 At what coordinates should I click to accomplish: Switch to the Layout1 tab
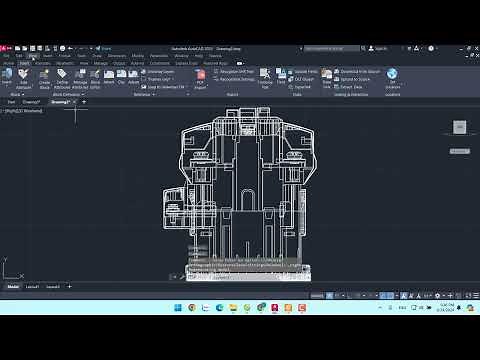point(32,286)
